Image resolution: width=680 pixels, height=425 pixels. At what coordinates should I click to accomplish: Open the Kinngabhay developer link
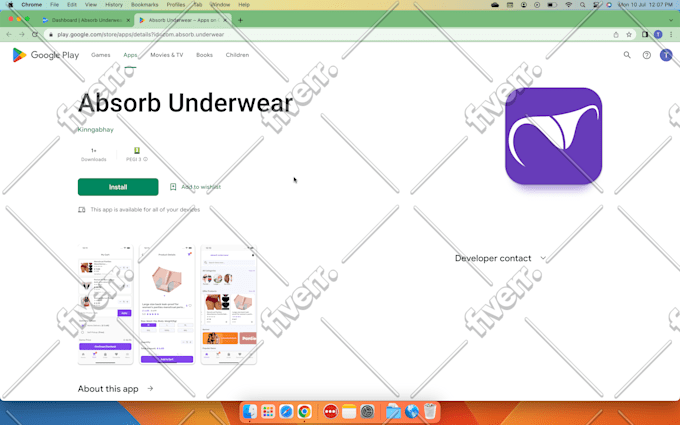pos(95,130)
